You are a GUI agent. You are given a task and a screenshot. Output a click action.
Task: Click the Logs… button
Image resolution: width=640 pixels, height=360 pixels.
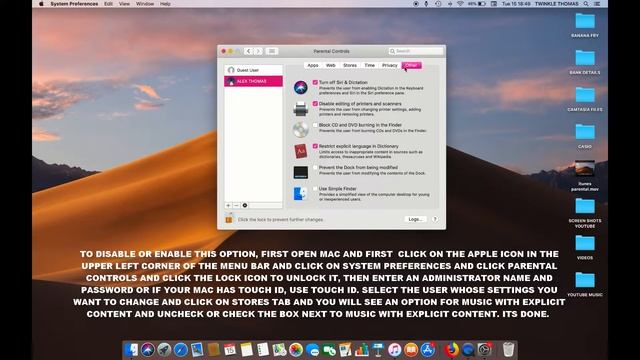point(415,219)
